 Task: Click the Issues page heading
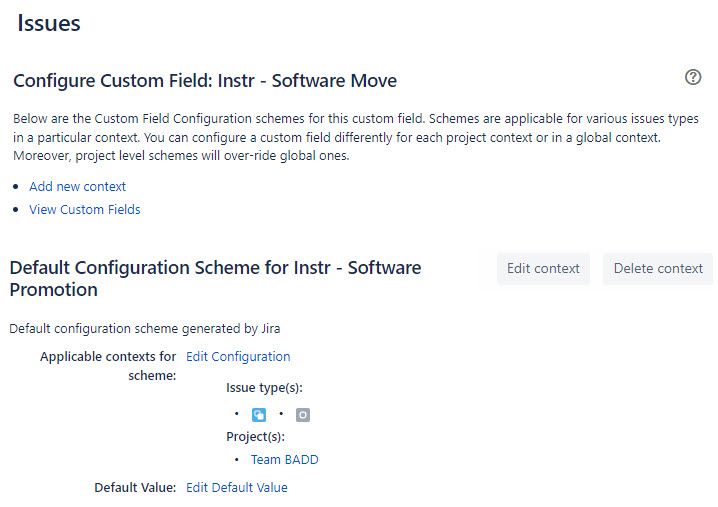click(x=49, y=23)
